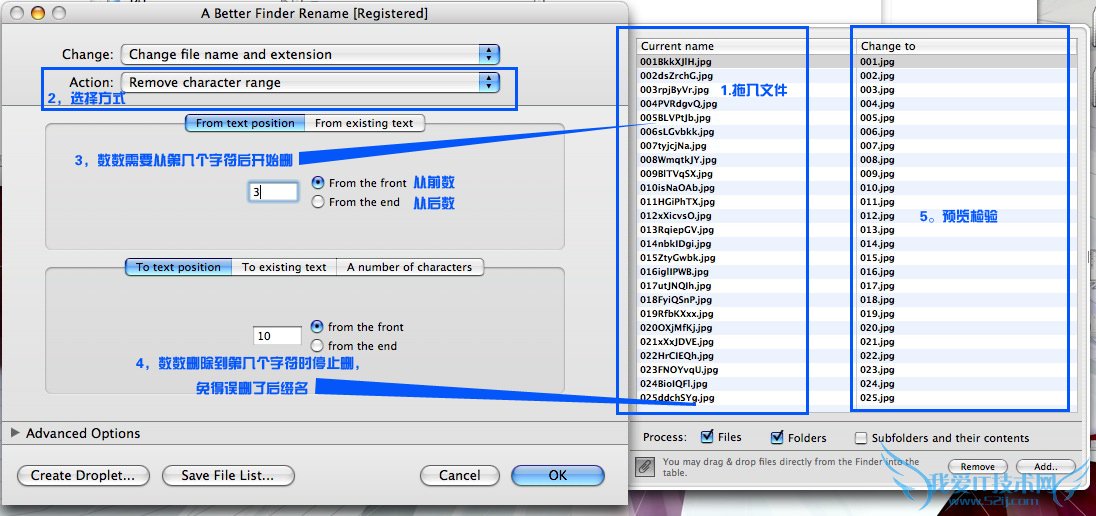Click the end position field containing 10
1096x516 pixels.
pyautogui.click(x=277, y=336)
